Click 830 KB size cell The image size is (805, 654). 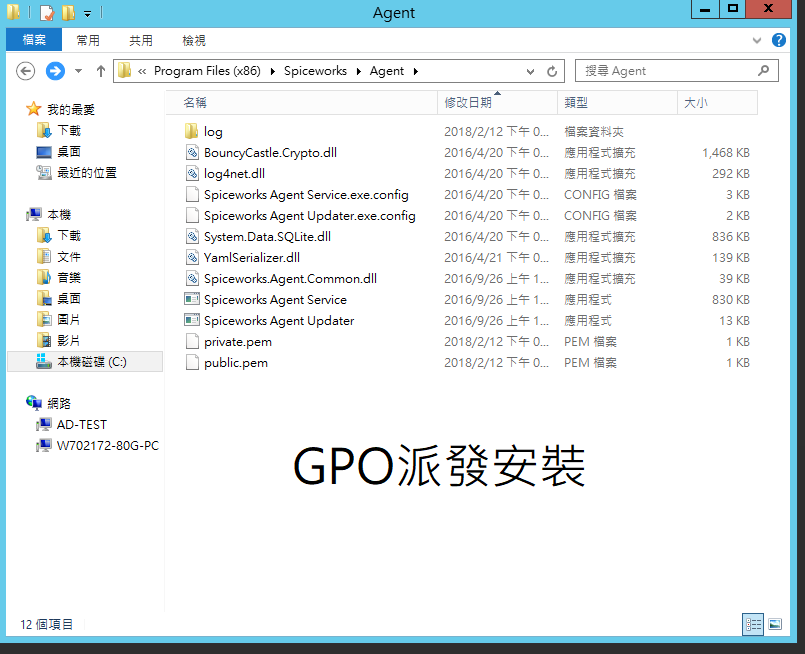point(731,300)
